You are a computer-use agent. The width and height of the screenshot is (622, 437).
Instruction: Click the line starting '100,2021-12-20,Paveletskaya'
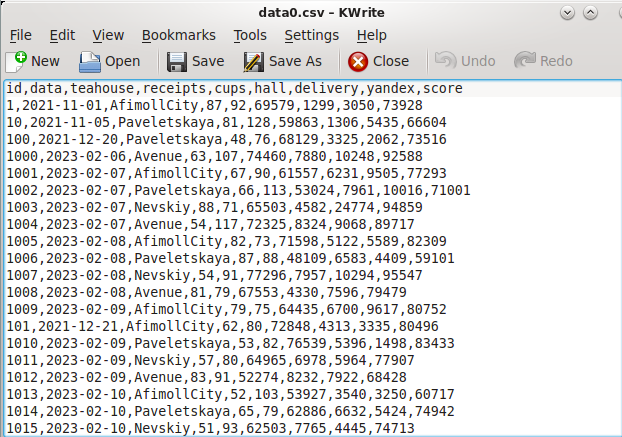tap(227, 139)
